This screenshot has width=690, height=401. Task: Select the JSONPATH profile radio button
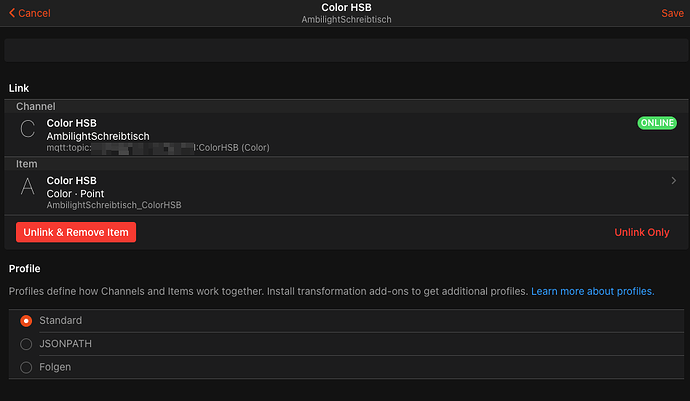(x=26, y=344)
